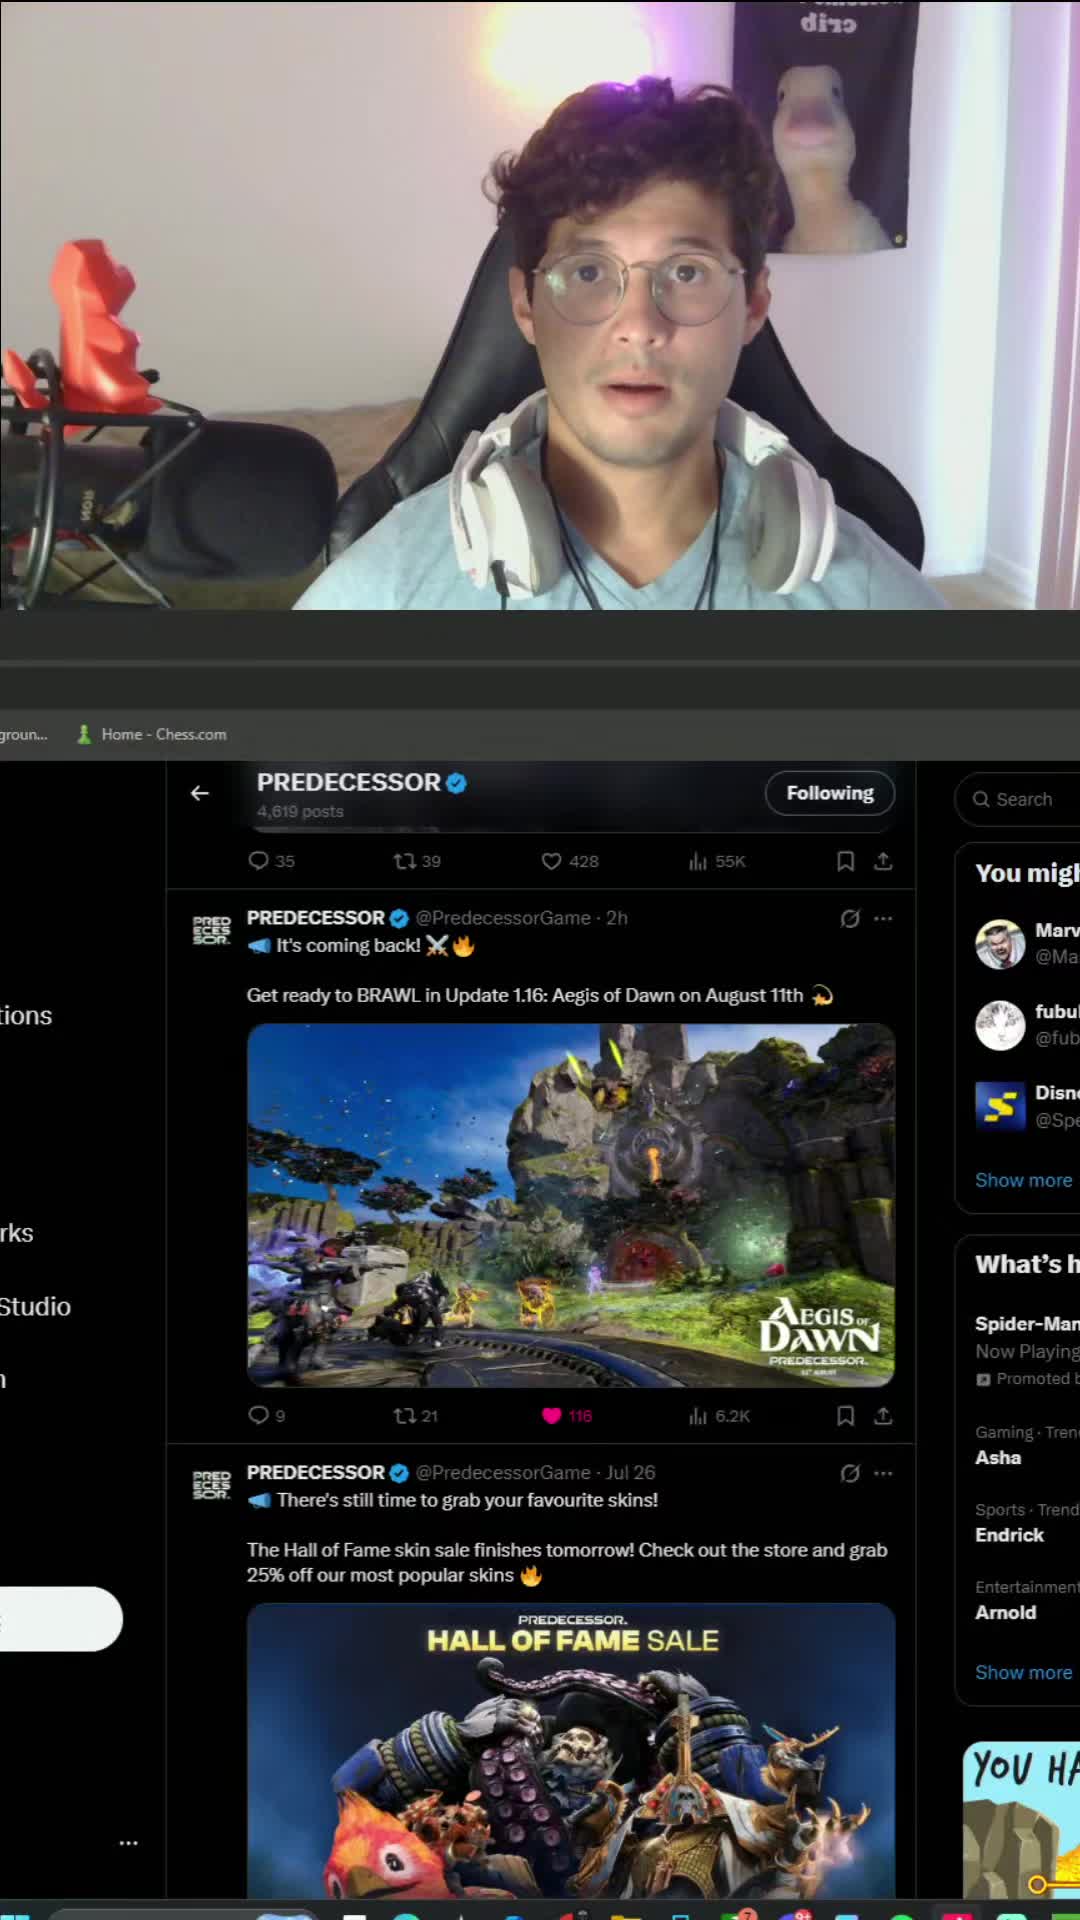Click Show more under What's happening
The image size is (1080, 1920).
point(1023,1672)
